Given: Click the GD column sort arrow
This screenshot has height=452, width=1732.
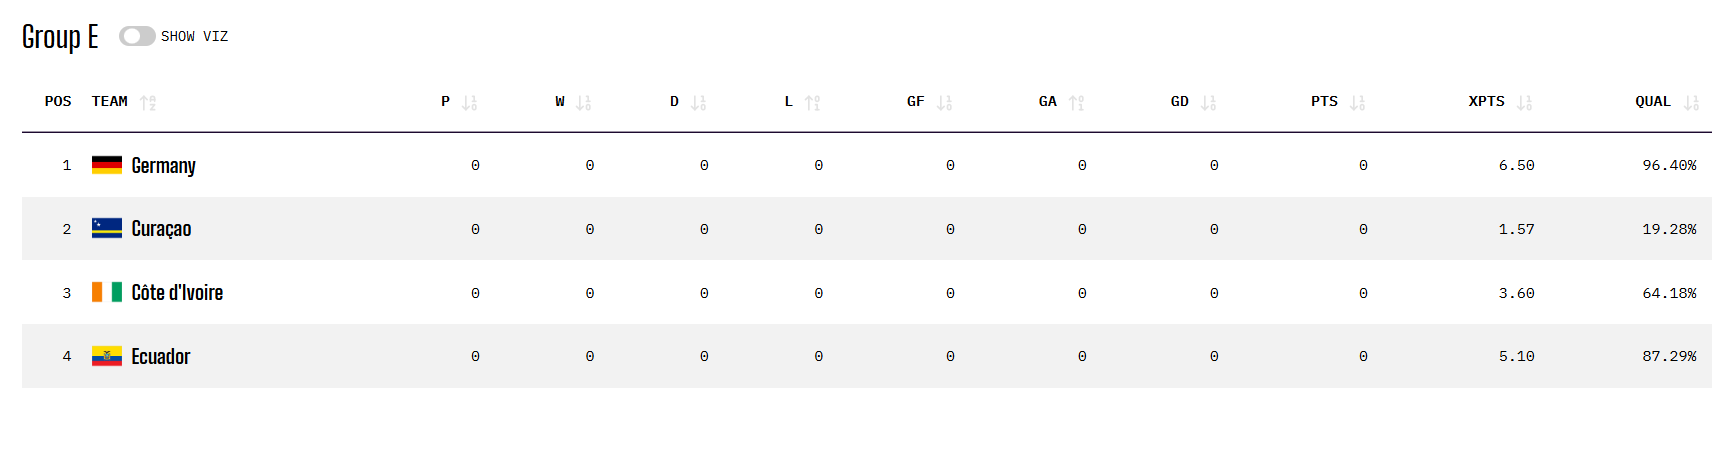Looking at the screenshot, I should coord(1208,102).
